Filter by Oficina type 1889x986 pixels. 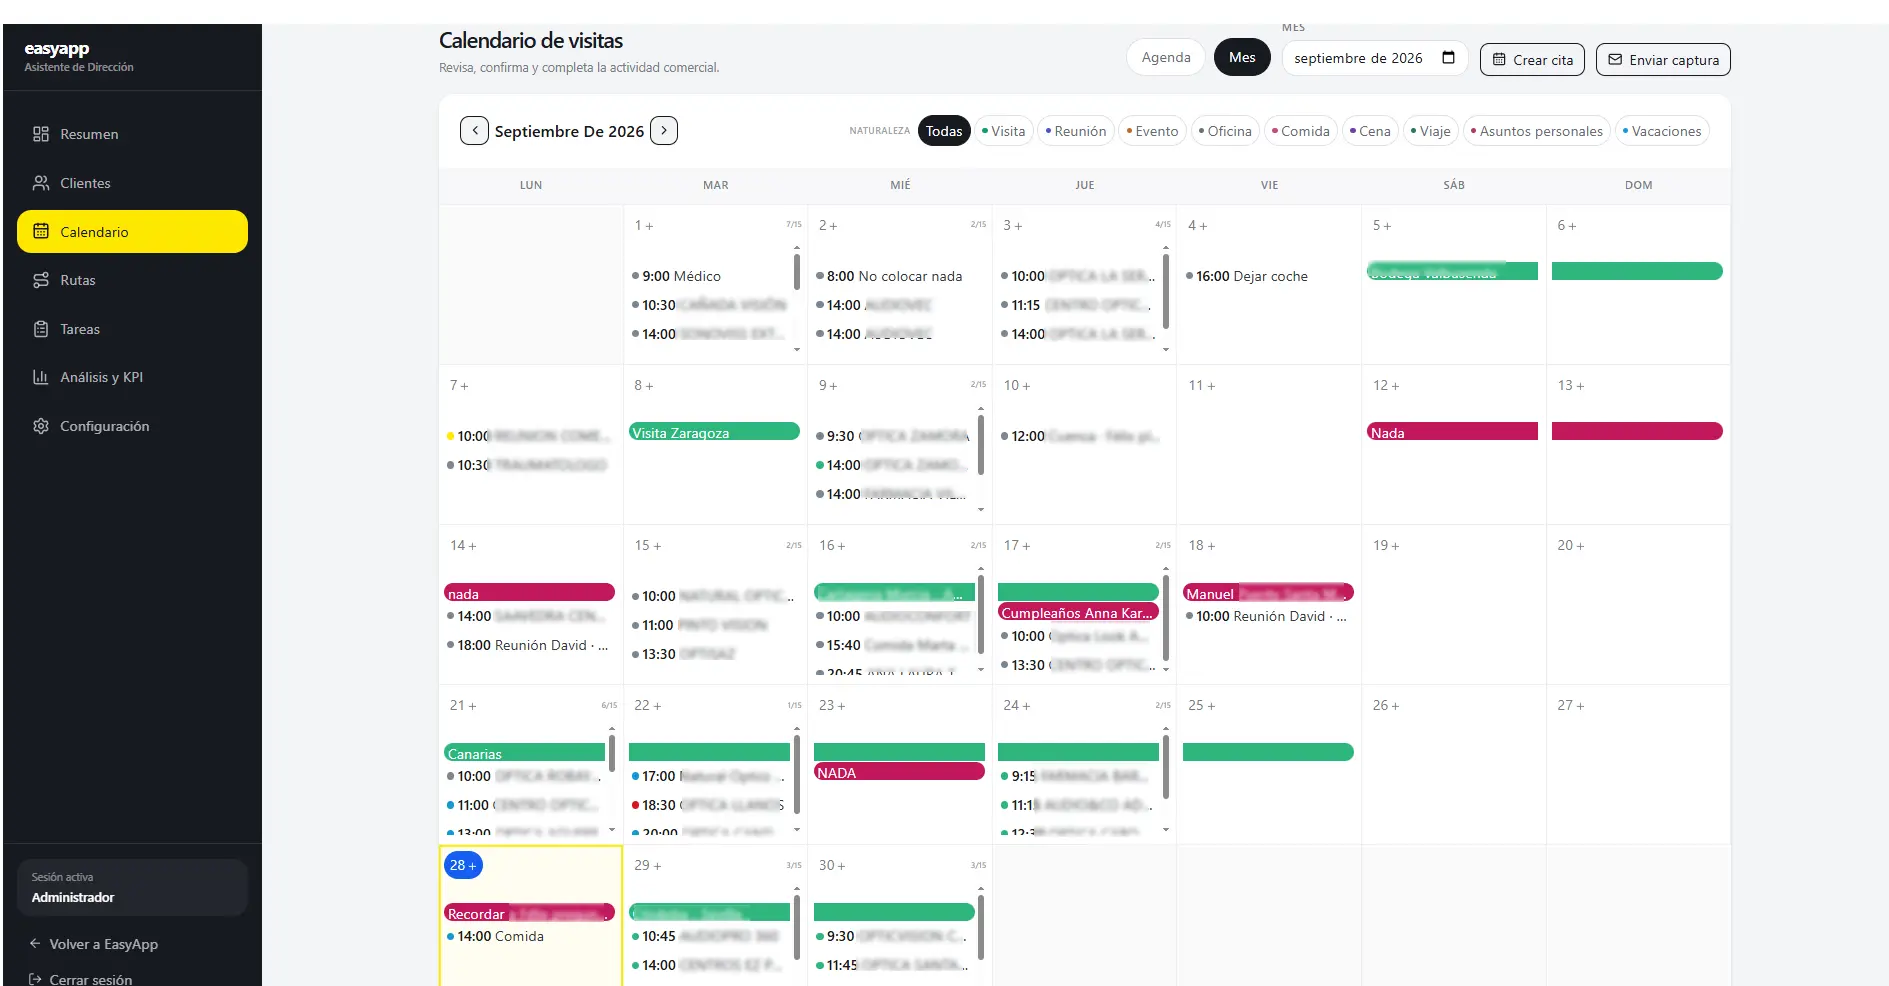pos(1225,131)
